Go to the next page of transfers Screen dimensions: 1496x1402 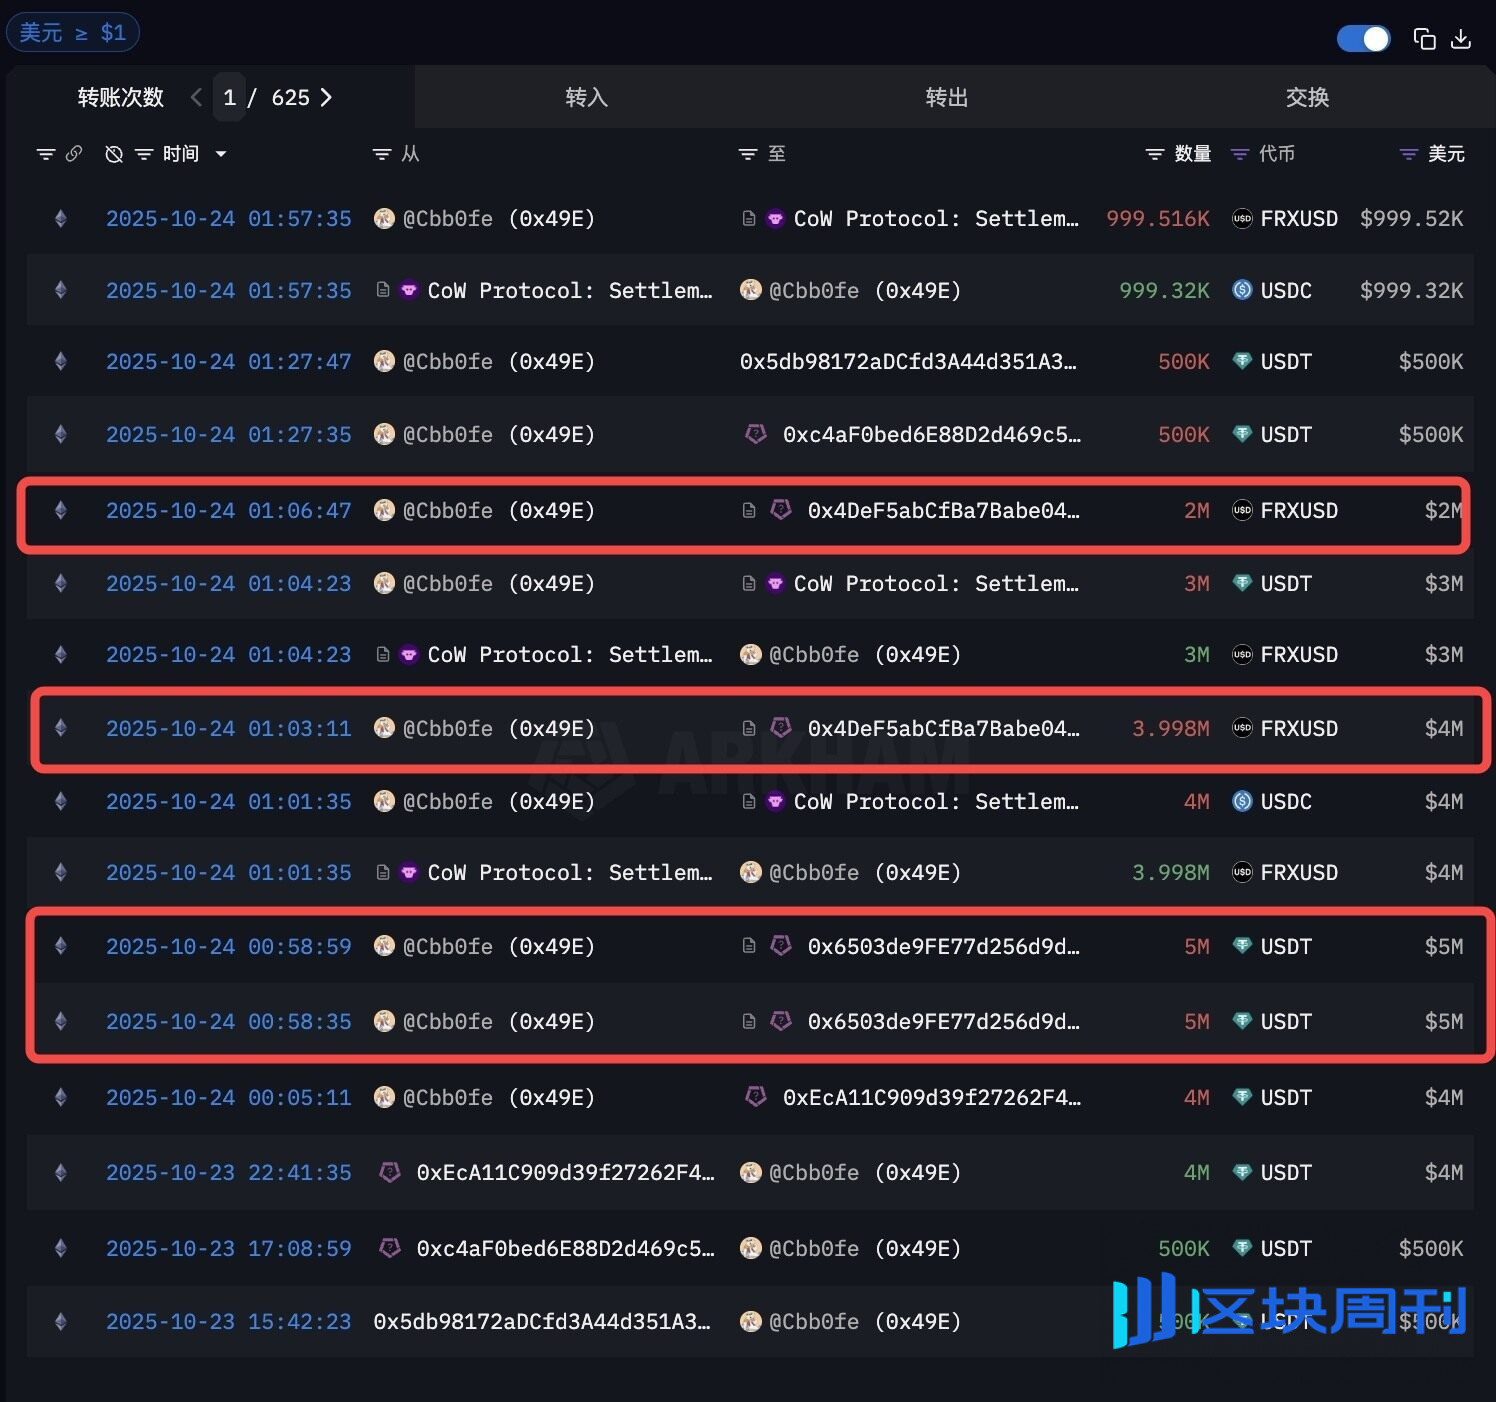(x=326, y=97)
